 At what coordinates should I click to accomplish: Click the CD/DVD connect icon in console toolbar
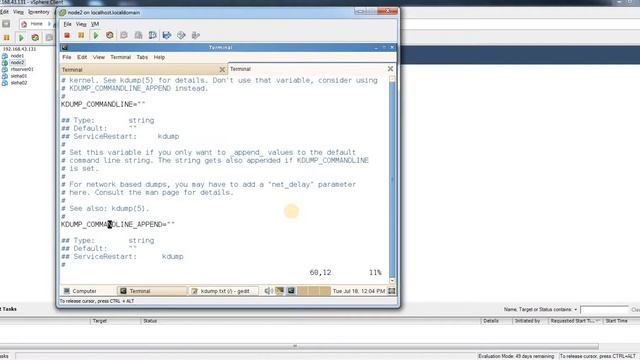click(x=181, y=36)
